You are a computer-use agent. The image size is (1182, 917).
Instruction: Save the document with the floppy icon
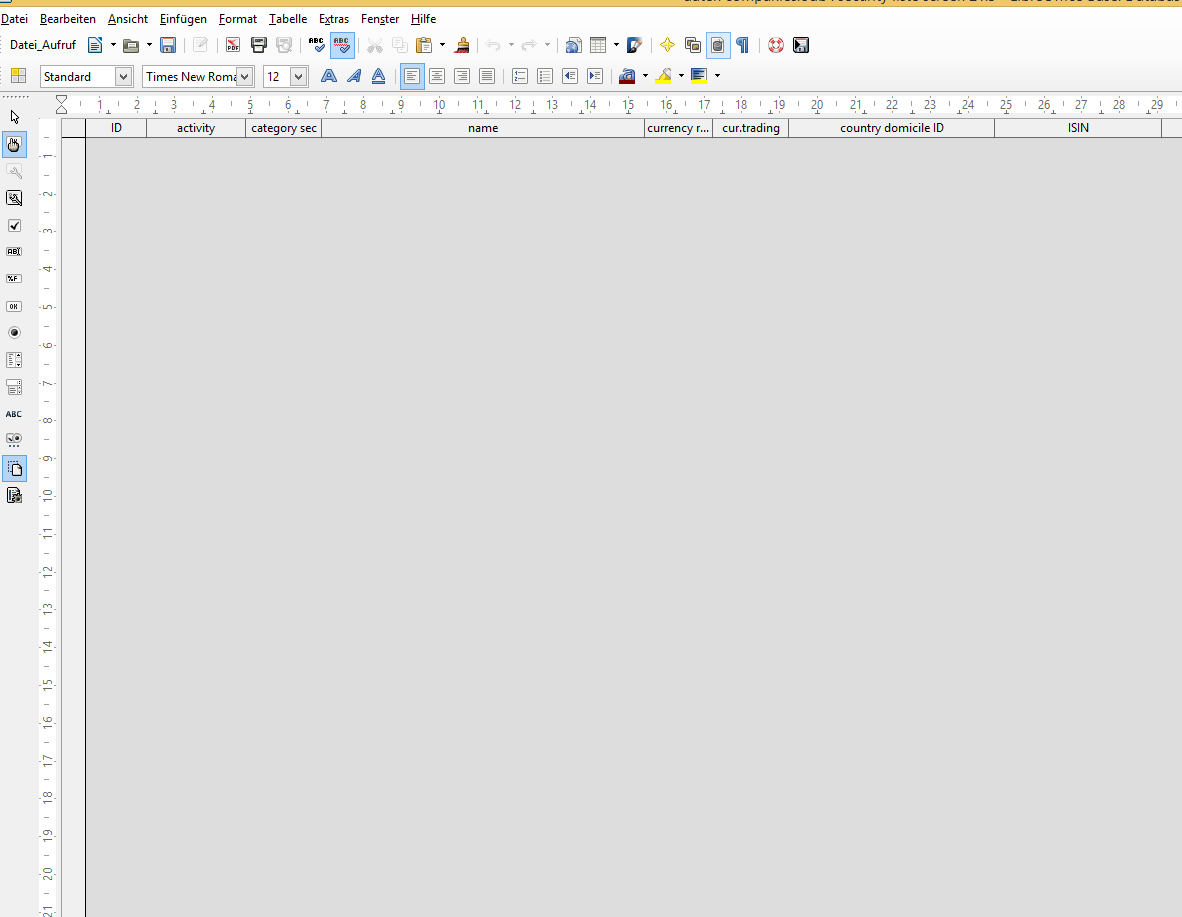point(168,45)
